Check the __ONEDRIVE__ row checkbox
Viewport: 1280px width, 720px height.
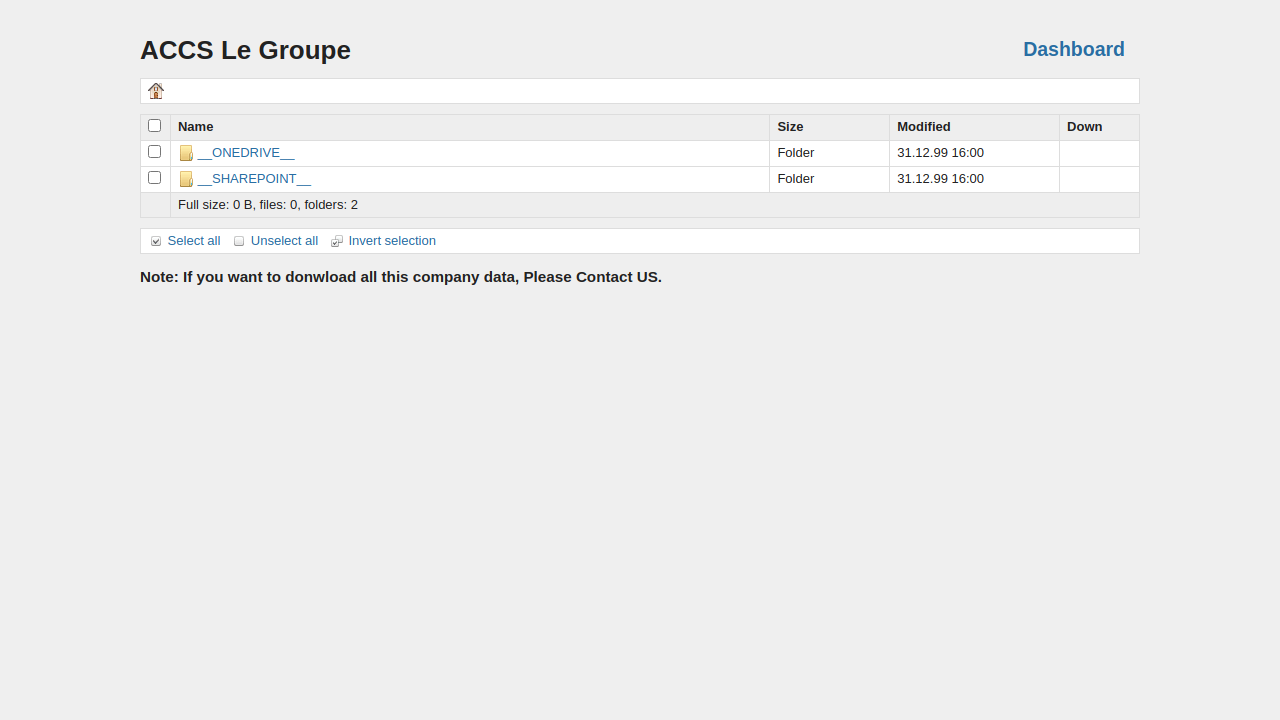pyautogui.click(x=154, y=152)
